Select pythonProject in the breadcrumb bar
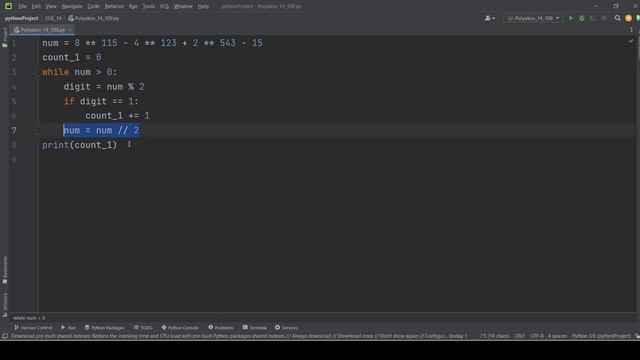The image size is (640, 360). tap(22, 18)
